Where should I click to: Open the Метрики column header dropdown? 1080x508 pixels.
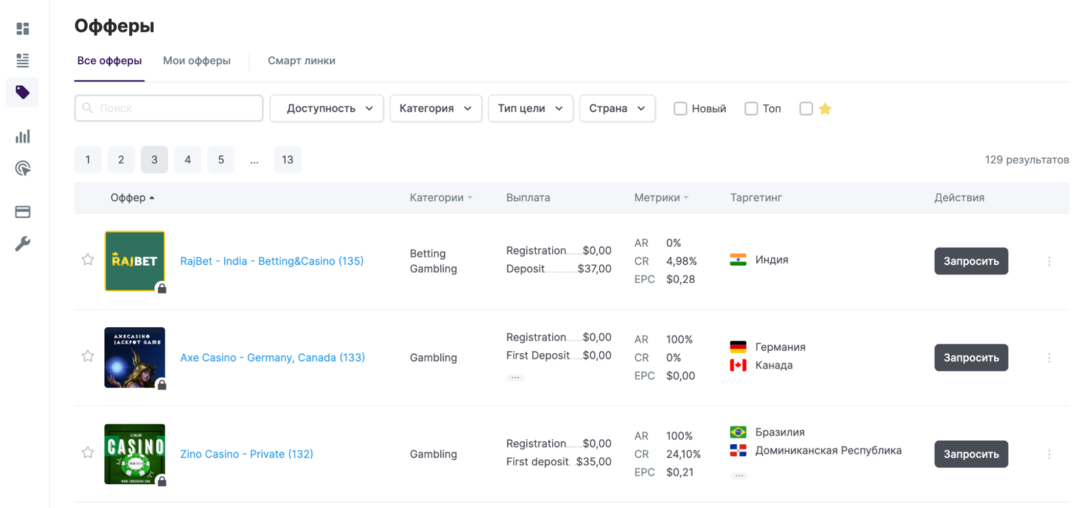[661, 198]
